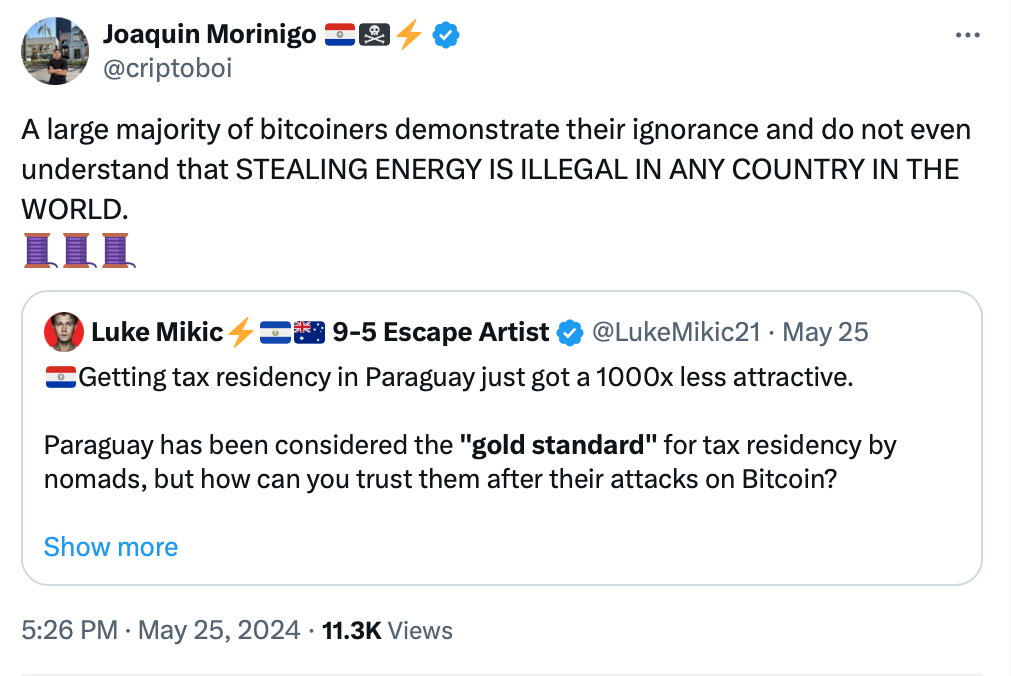Open the @criptoboi handle link

pyautogui.click(x=168, y=68)
